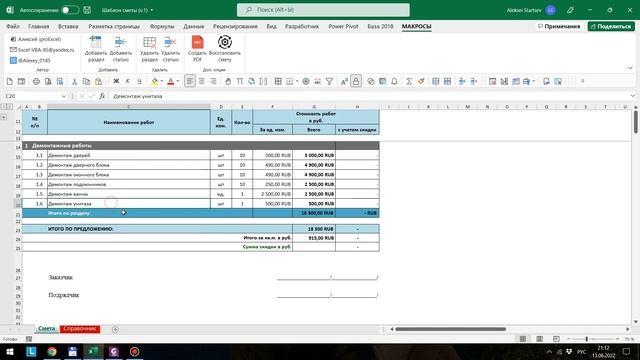Toggle bold Ж formatting
Image resolution: width=640 pixels, height=360 pixels.
(116, 82)
